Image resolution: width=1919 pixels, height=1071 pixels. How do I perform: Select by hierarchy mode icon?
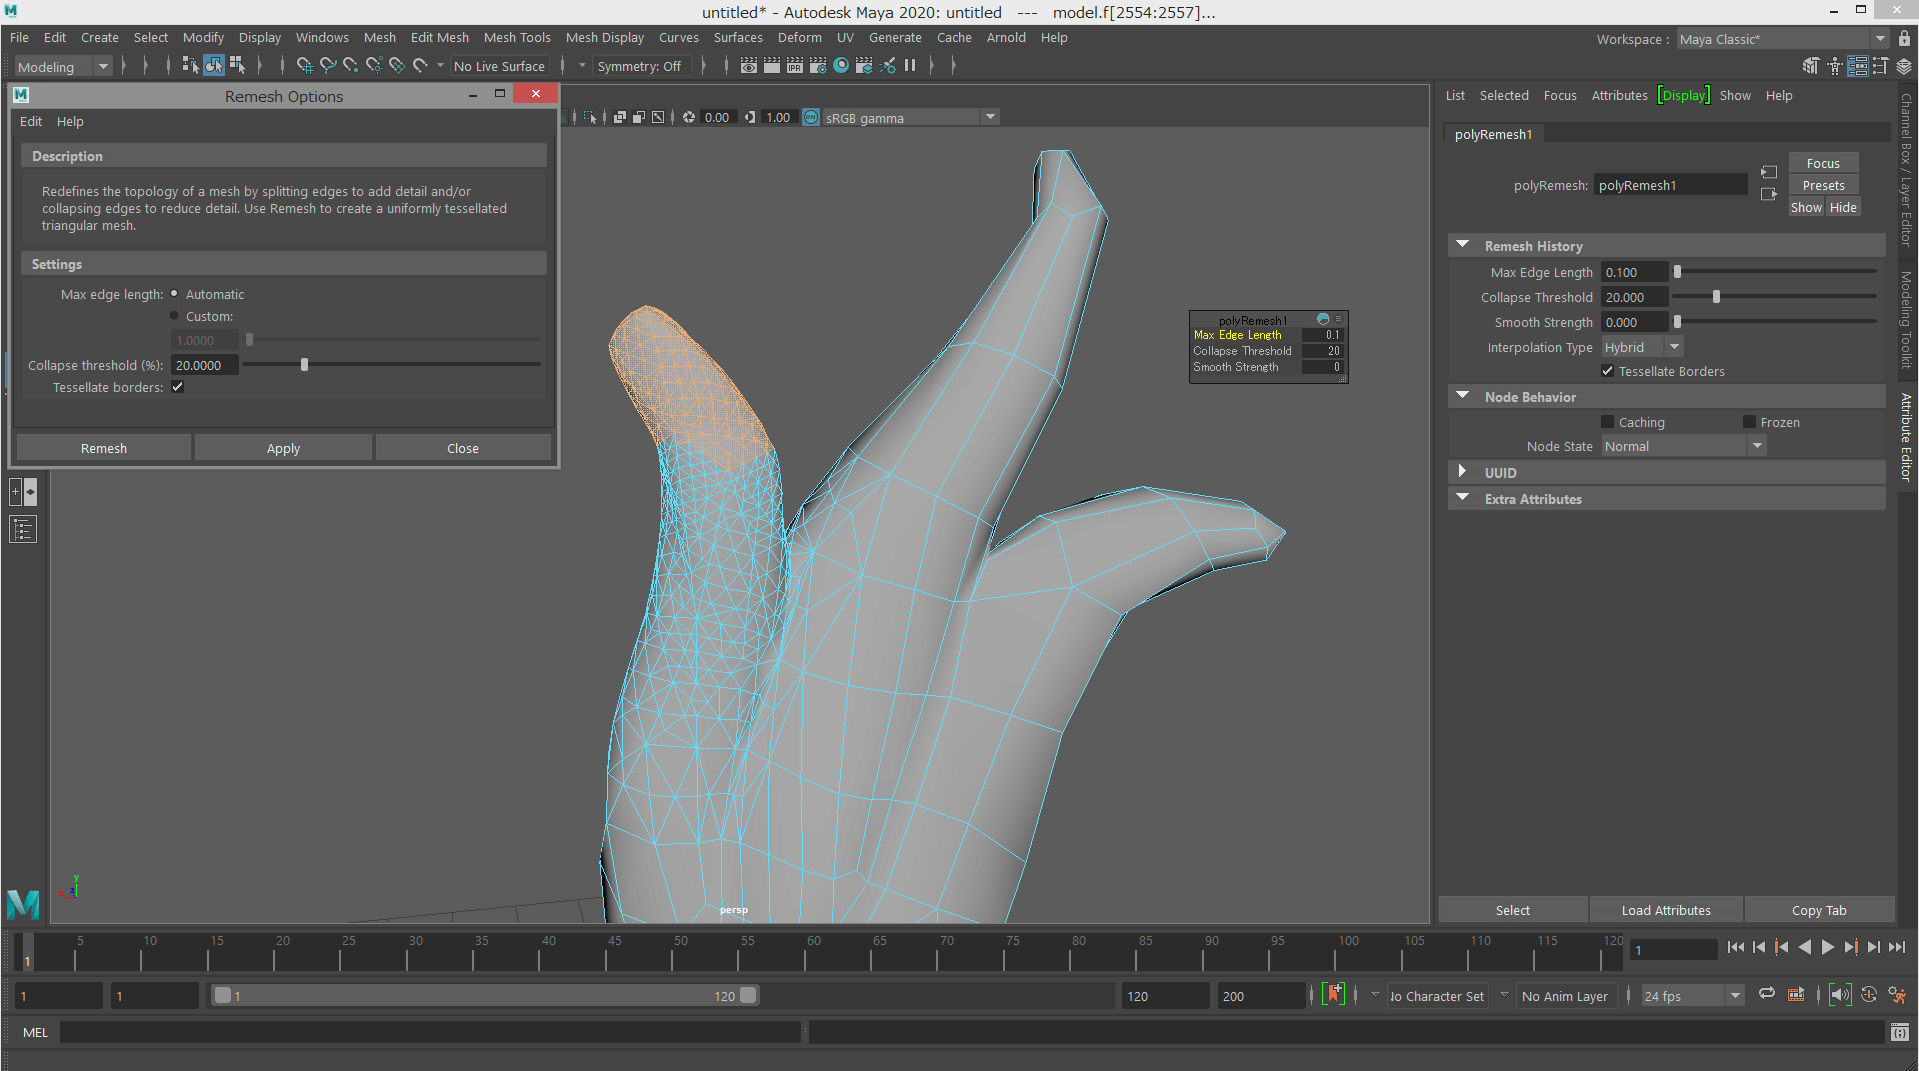190,66
